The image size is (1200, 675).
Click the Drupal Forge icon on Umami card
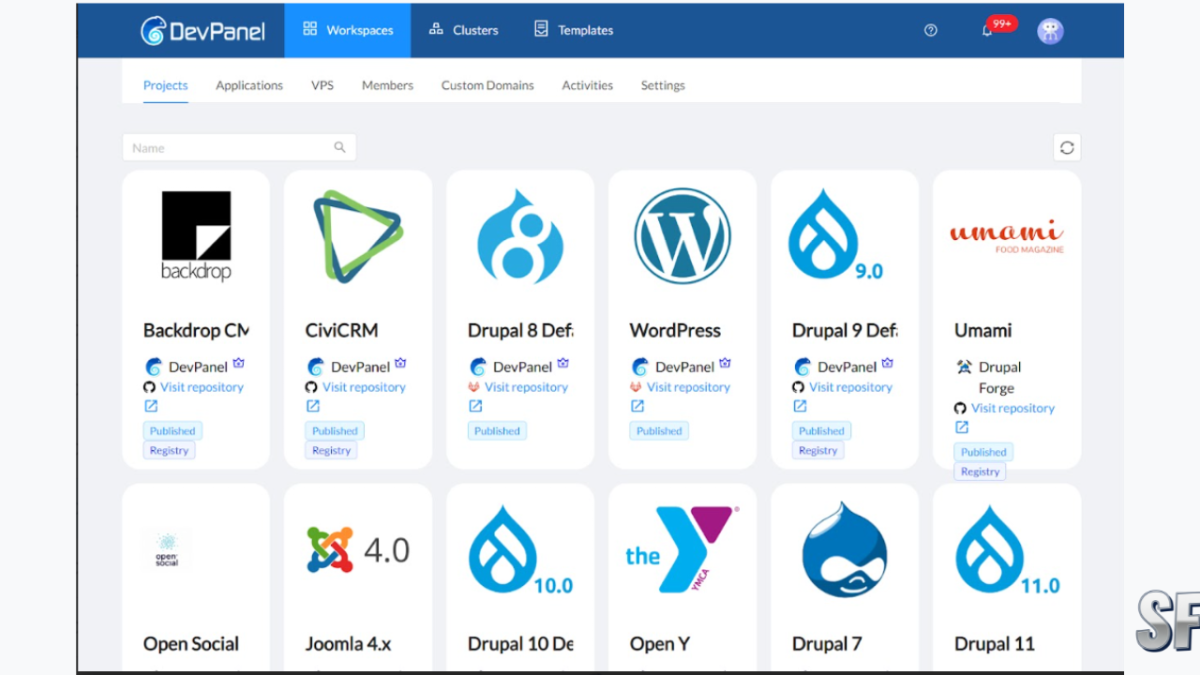(962, 367)
